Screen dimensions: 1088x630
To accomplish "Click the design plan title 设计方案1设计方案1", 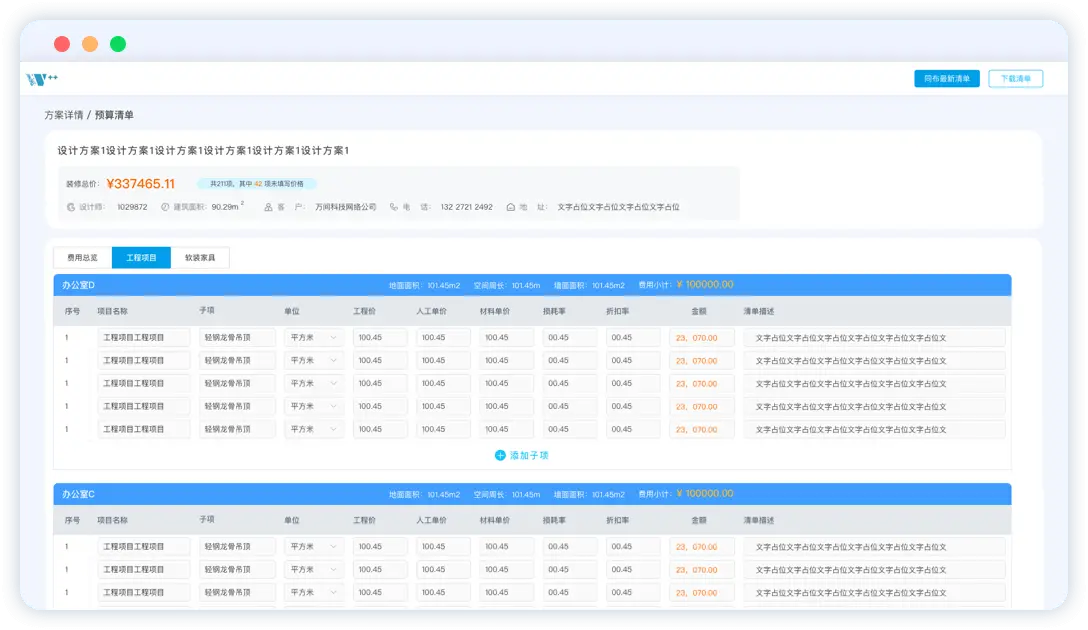I will (203, 151).
